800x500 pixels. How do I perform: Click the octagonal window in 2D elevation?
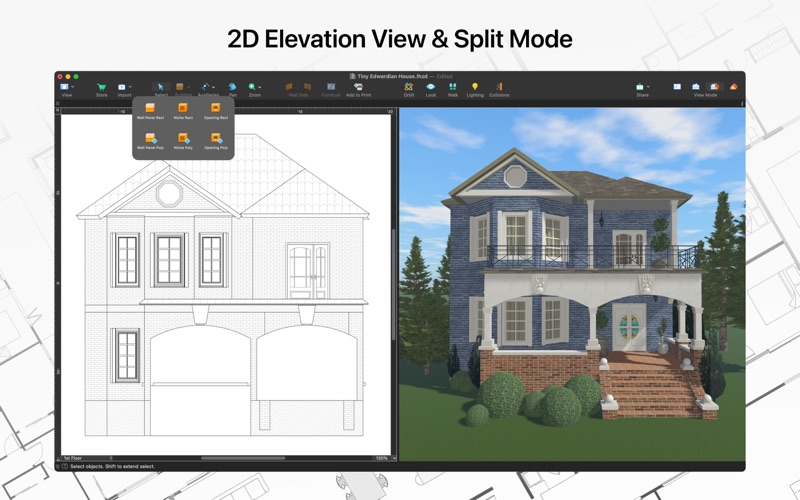point(169,193)
